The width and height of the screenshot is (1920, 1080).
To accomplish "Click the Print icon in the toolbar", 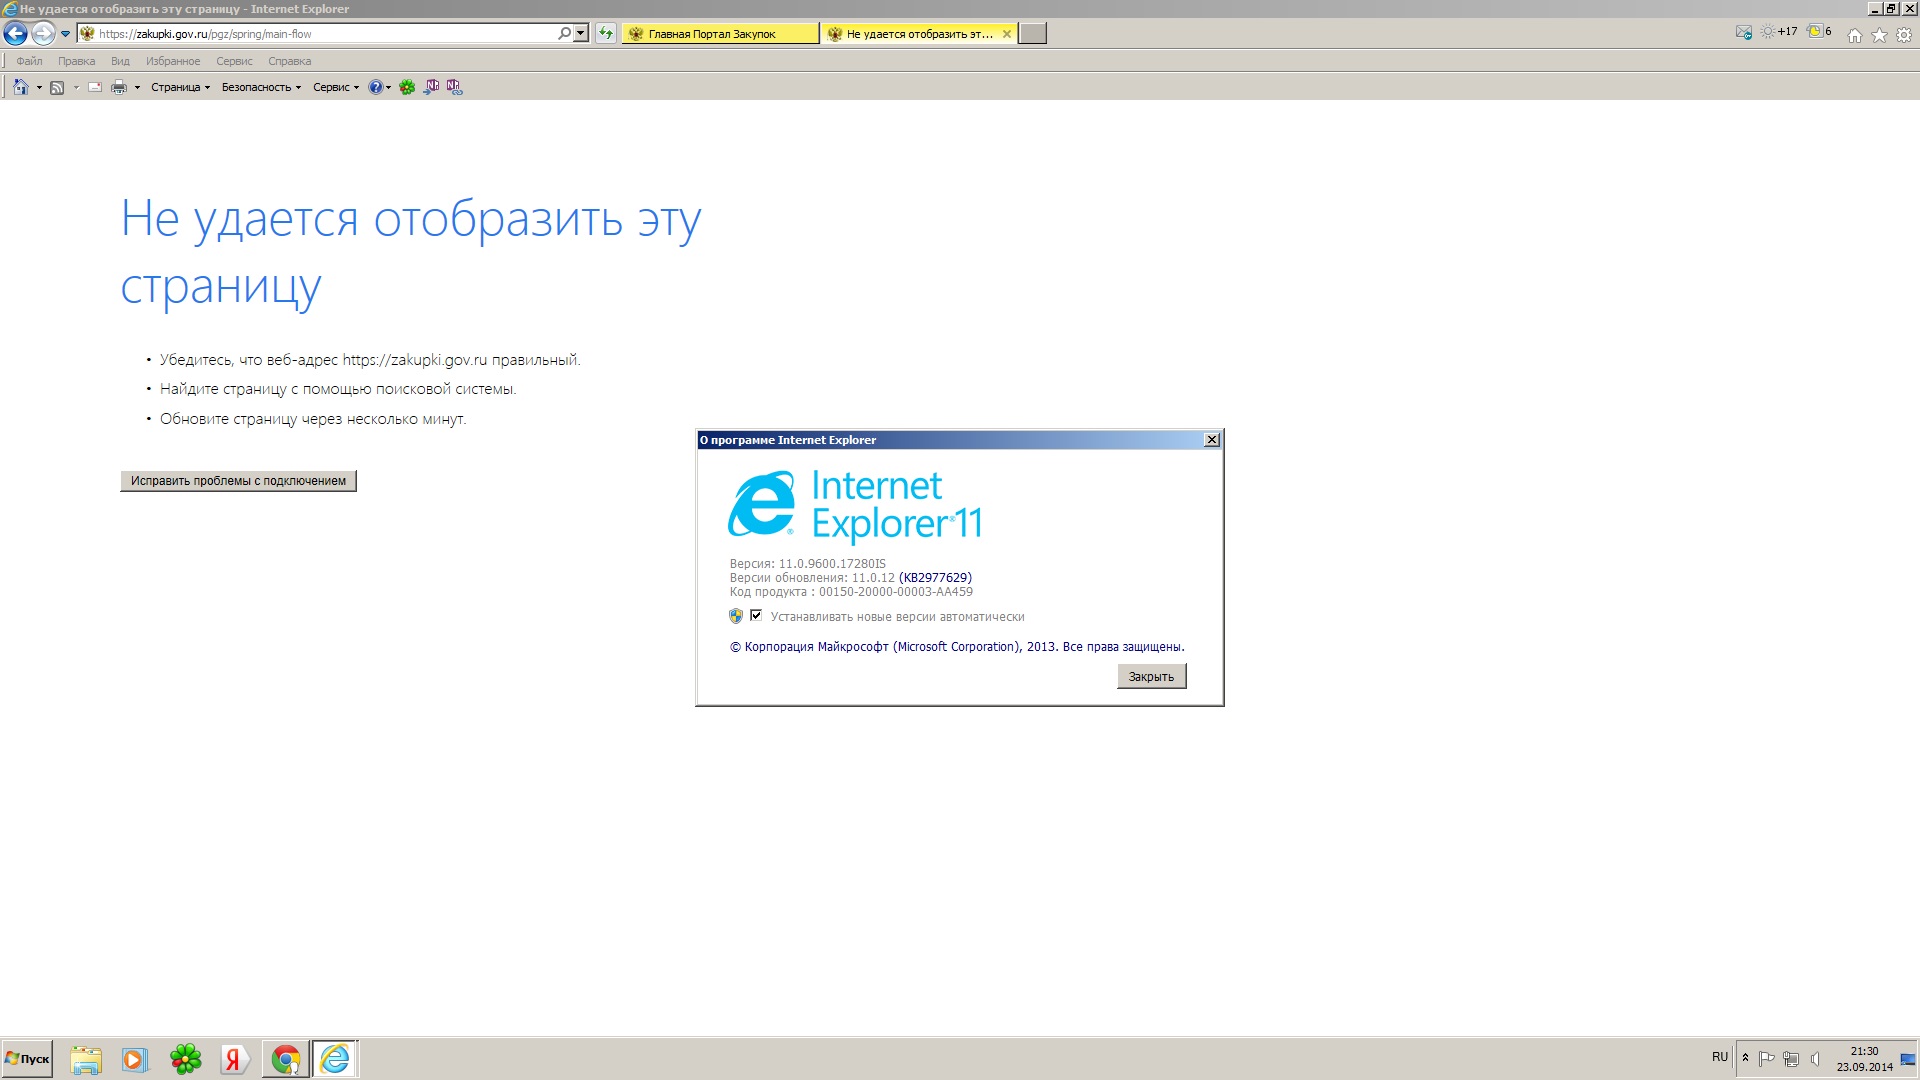I will coord(118,87).
